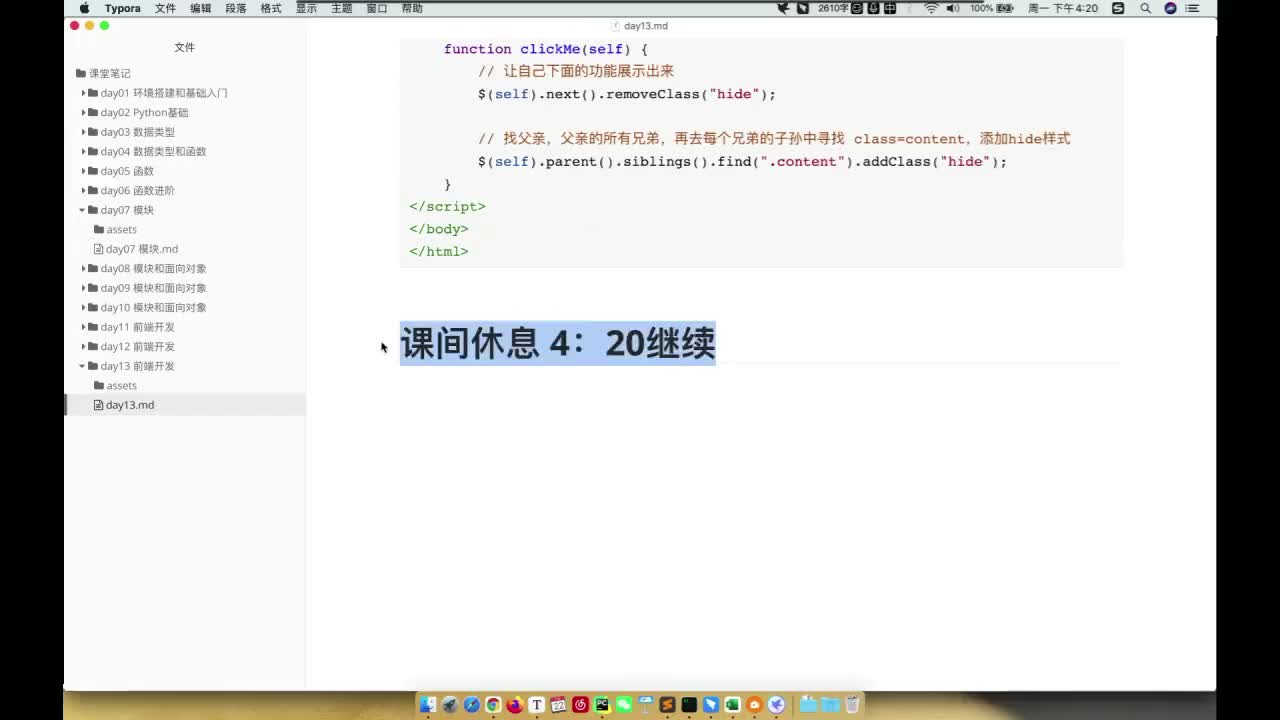Click the 文件 sidebar header
Viewport: 1280px width, 720px height.
185,47
